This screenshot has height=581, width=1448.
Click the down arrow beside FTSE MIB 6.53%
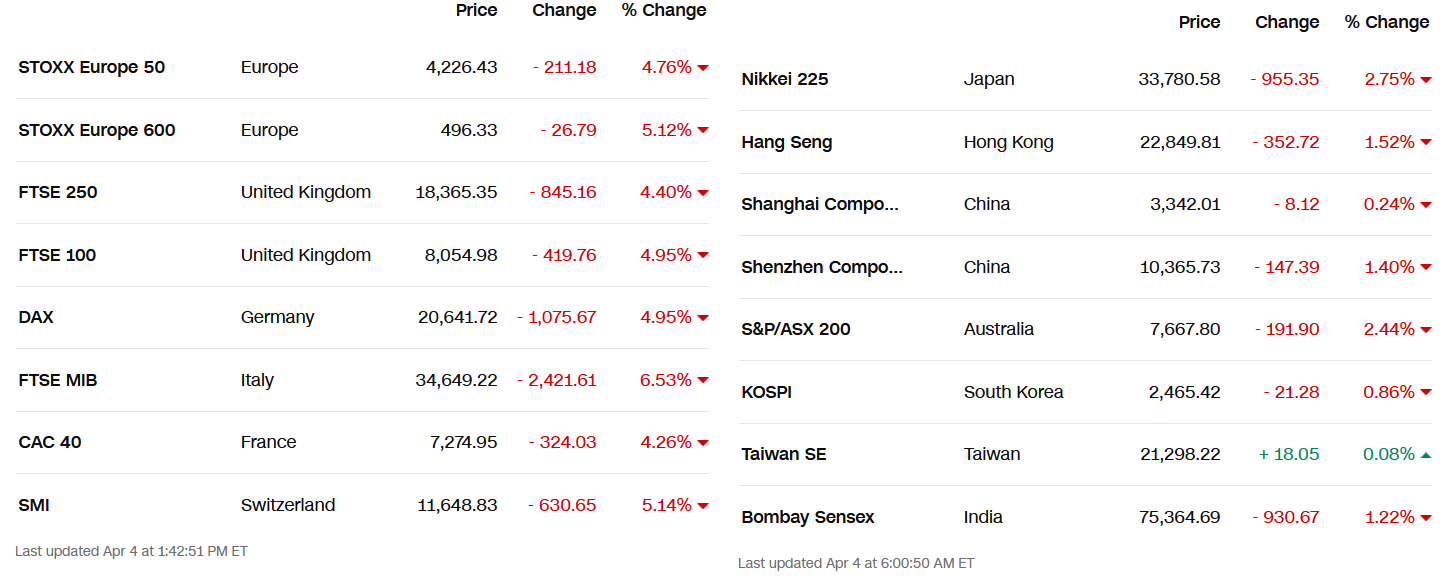click(703, 381)
